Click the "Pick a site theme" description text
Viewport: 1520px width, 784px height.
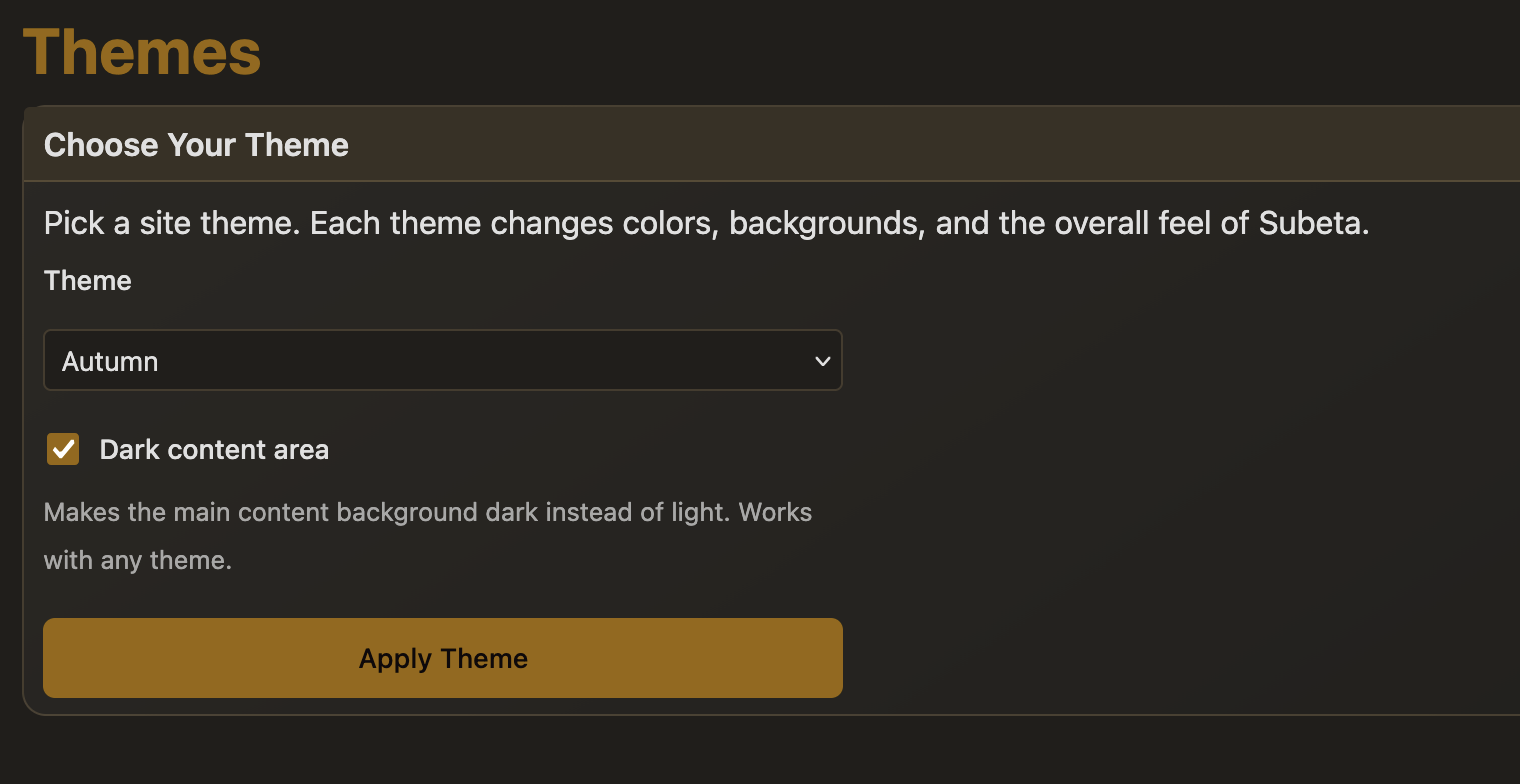coord(171,223)
